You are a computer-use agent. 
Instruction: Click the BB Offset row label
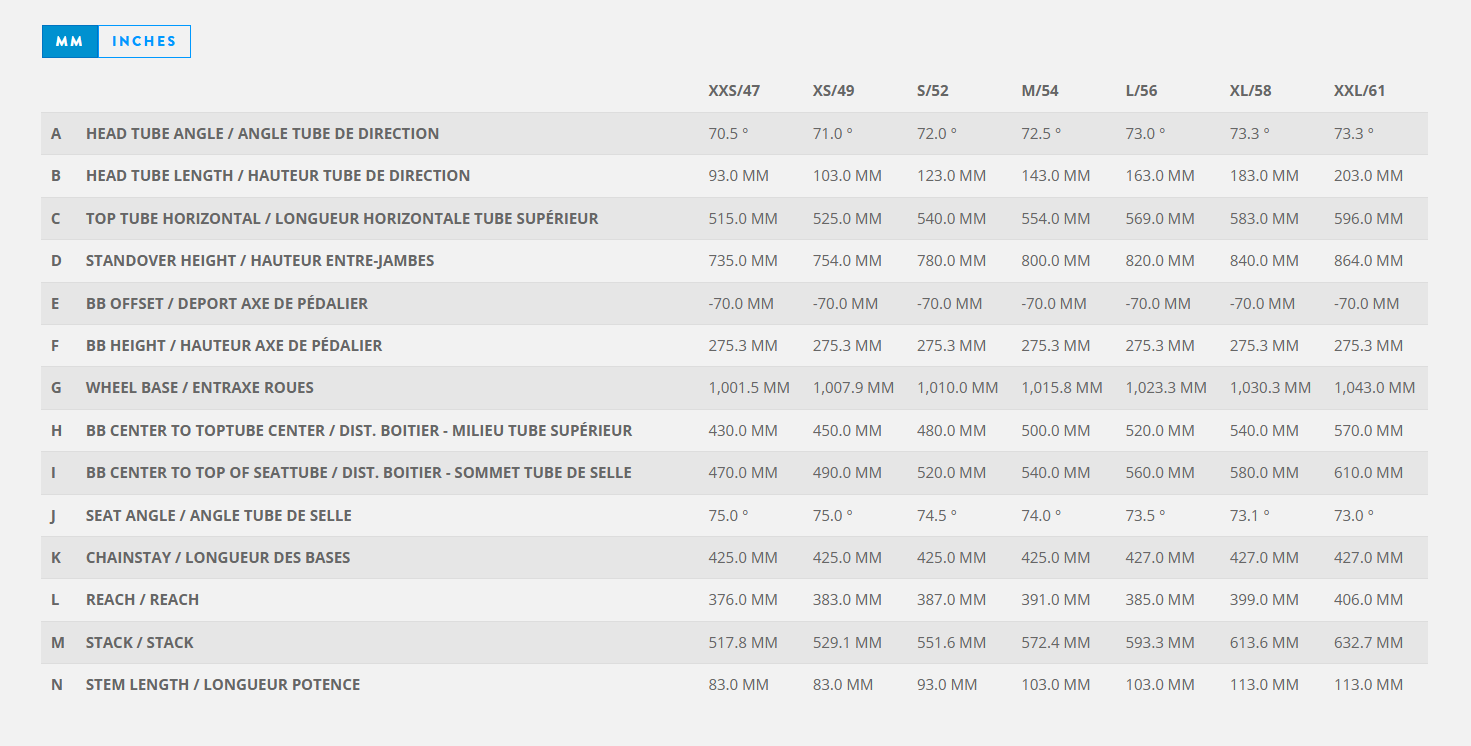pyautogui.click(x=226, y=304)
